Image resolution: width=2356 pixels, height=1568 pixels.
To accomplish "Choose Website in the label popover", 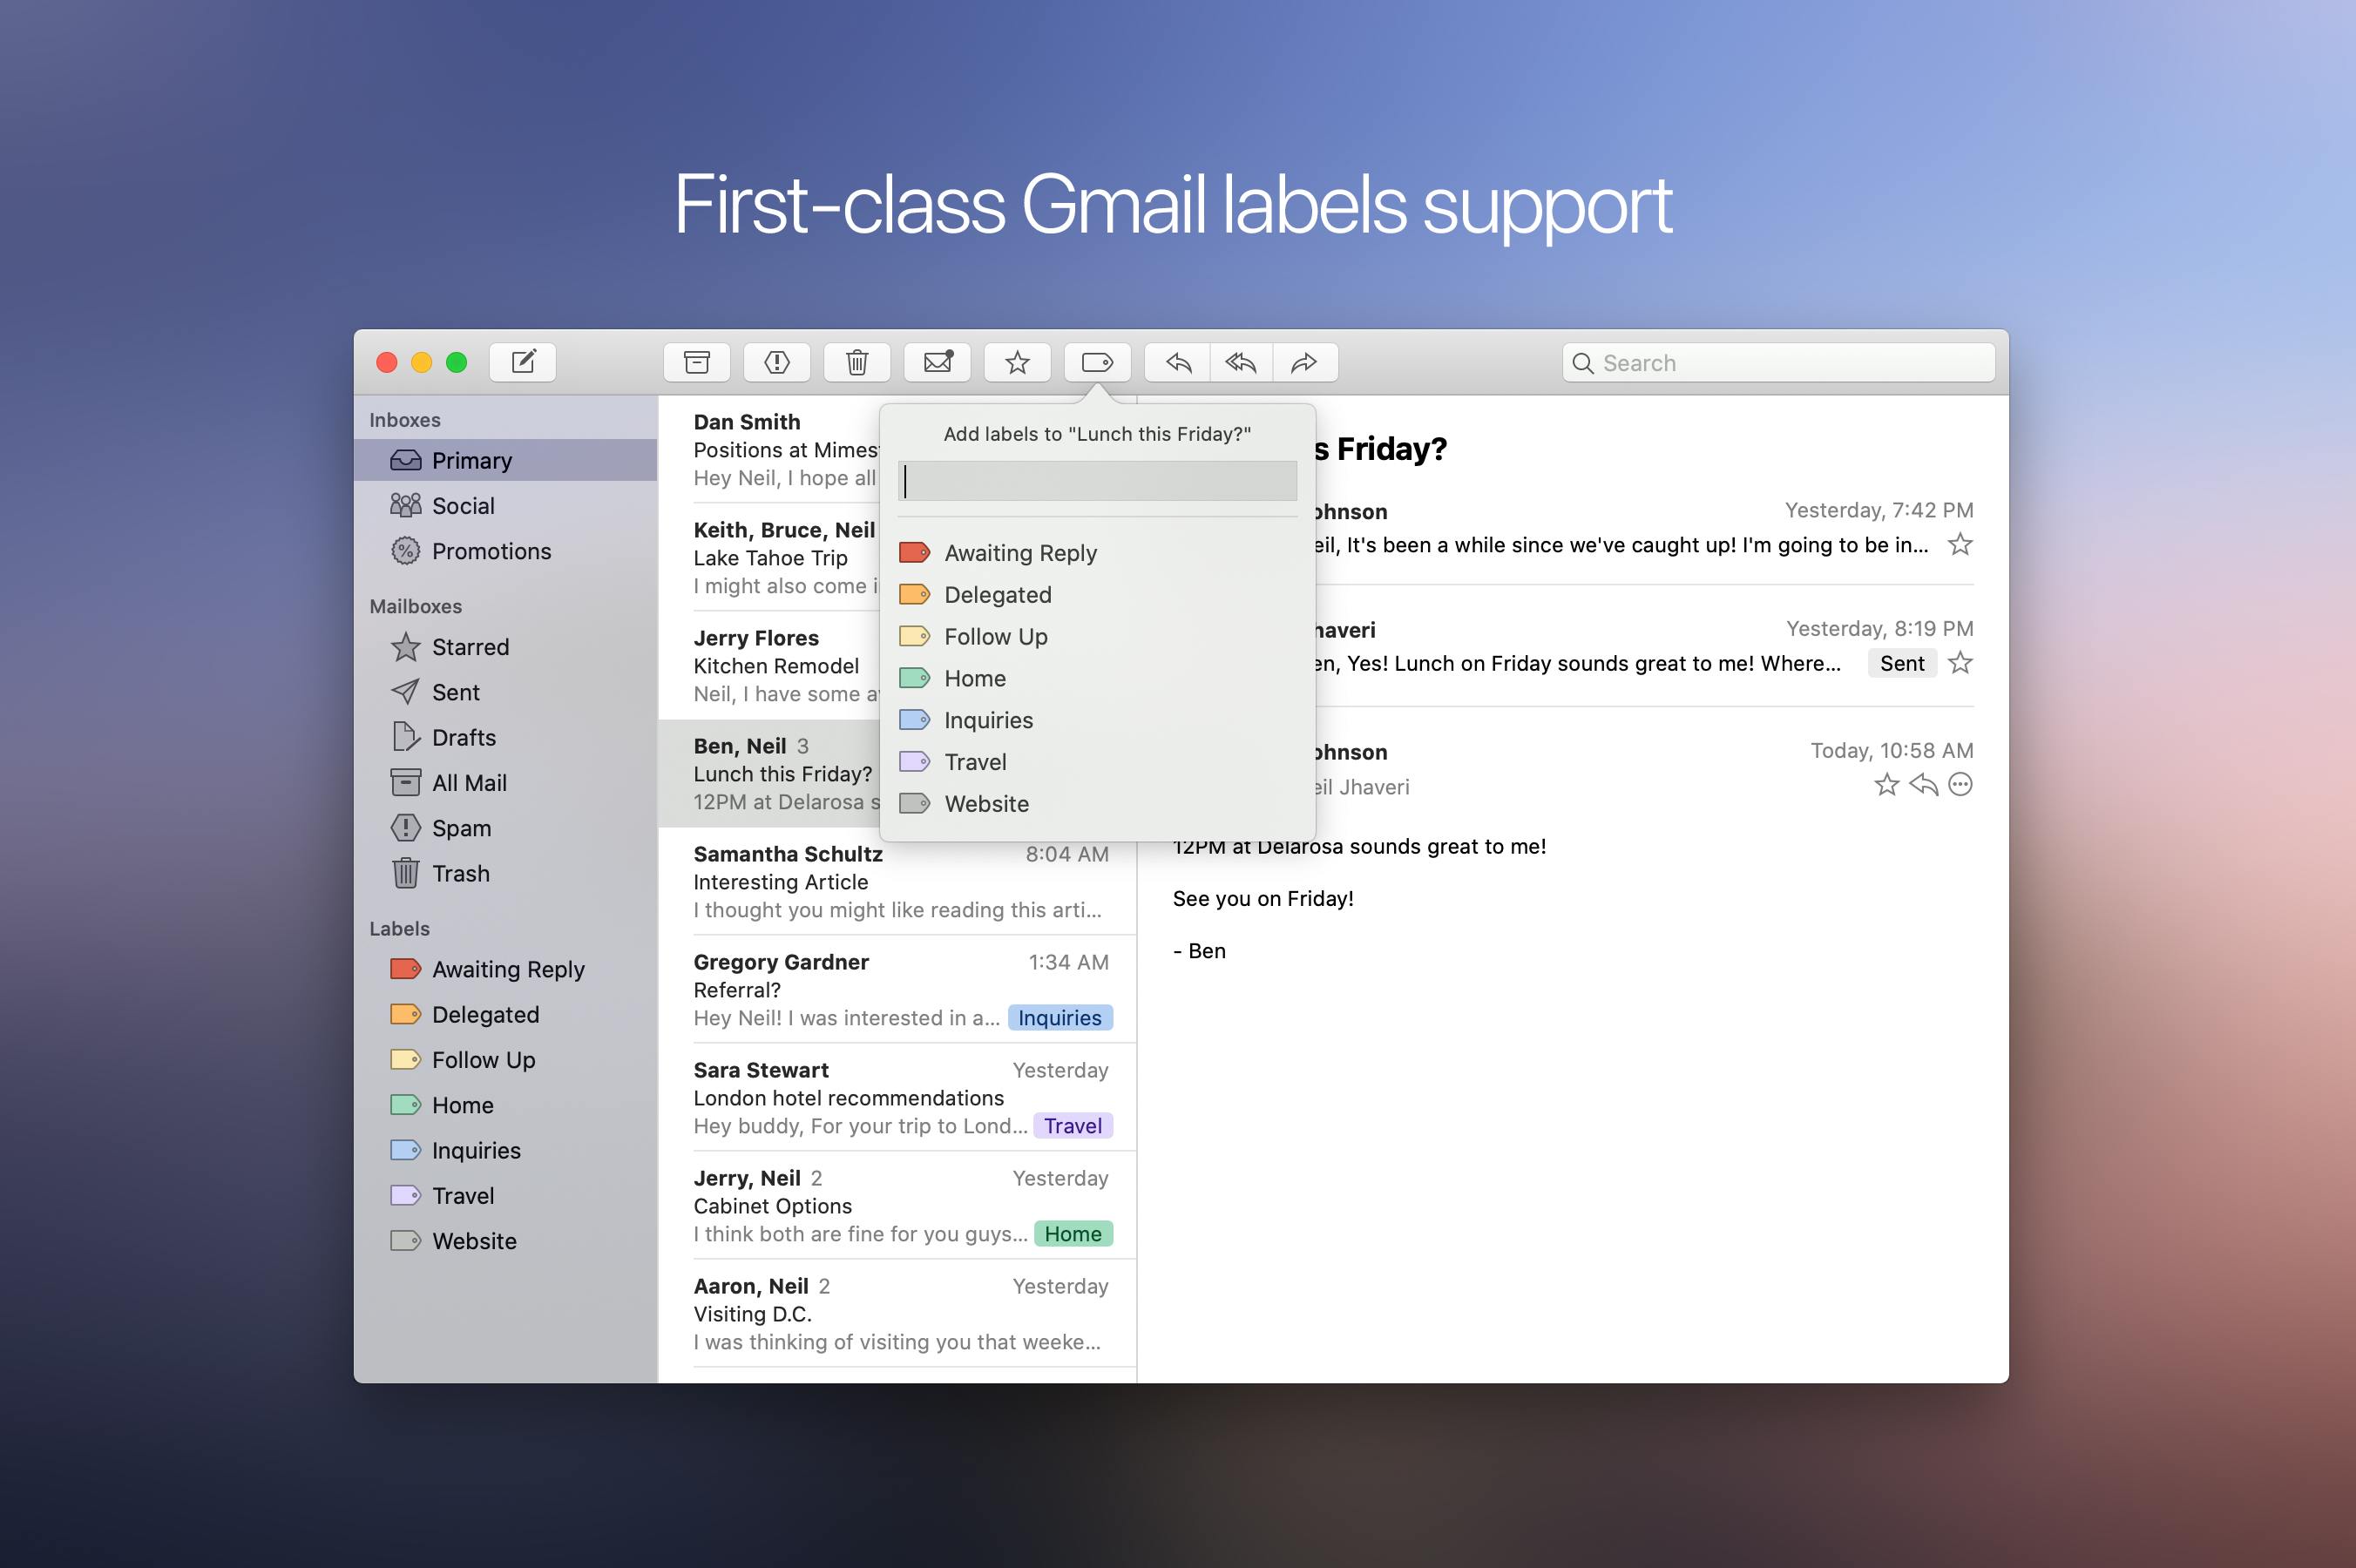I will [x=1097, y=804].
